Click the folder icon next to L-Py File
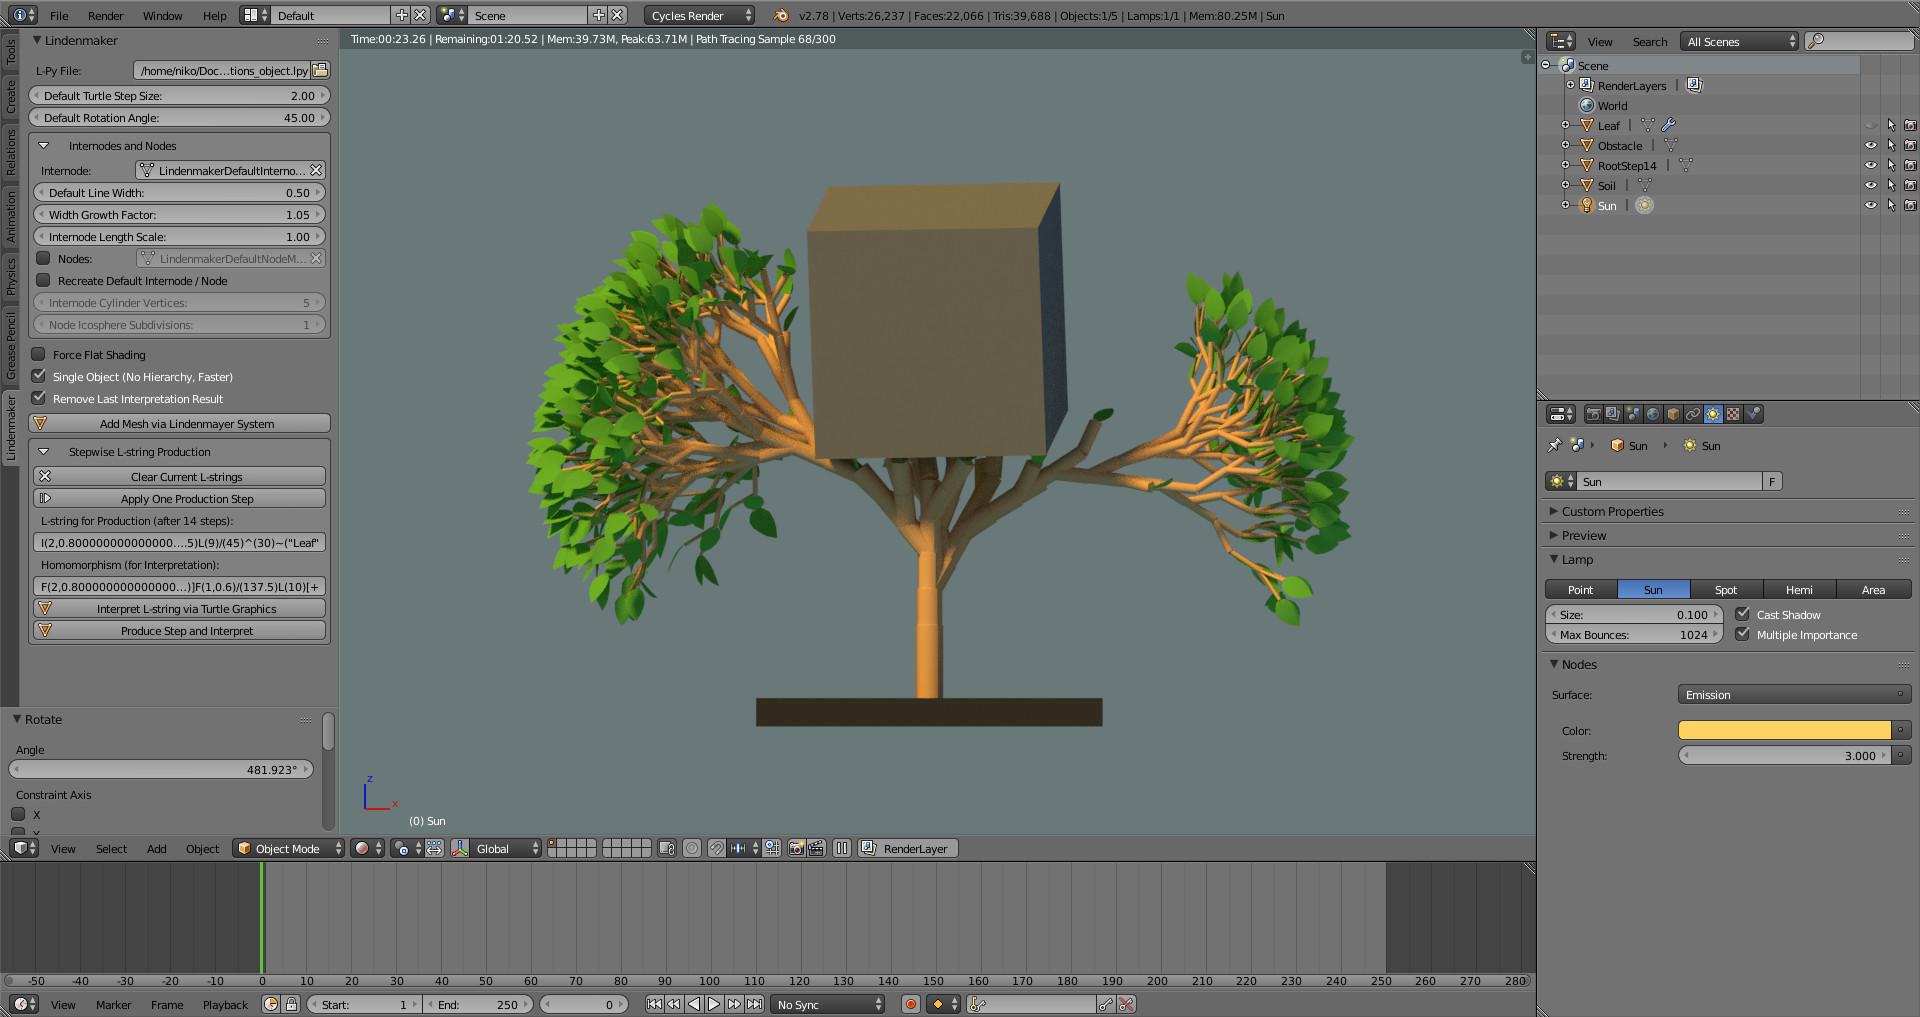Viewport: 1920px width, 1017px height. [320, 70]
